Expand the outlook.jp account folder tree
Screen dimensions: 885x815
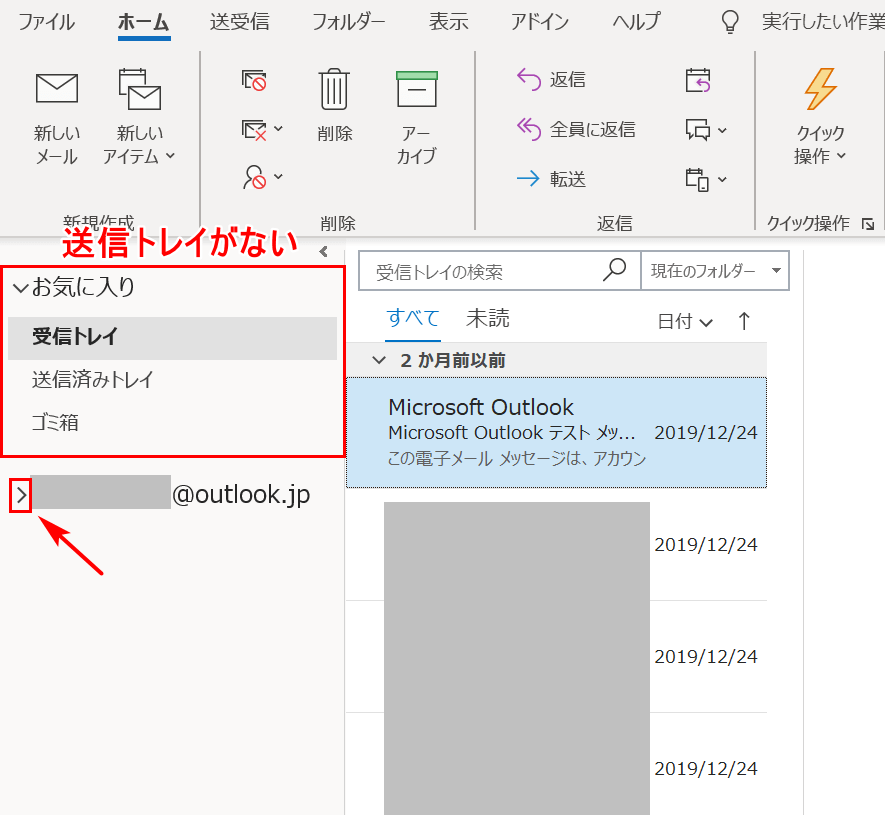click(x=21, y=494)
